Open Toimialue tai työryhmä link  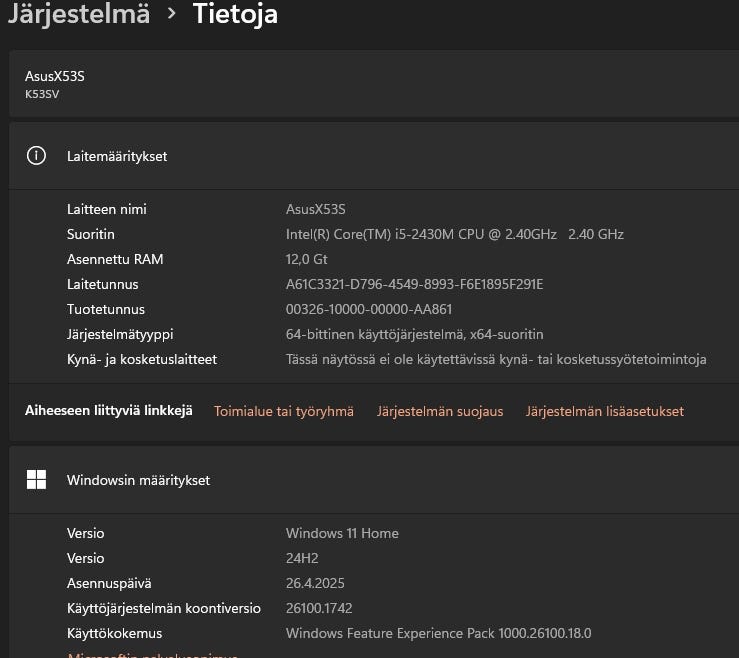(284, 411)
